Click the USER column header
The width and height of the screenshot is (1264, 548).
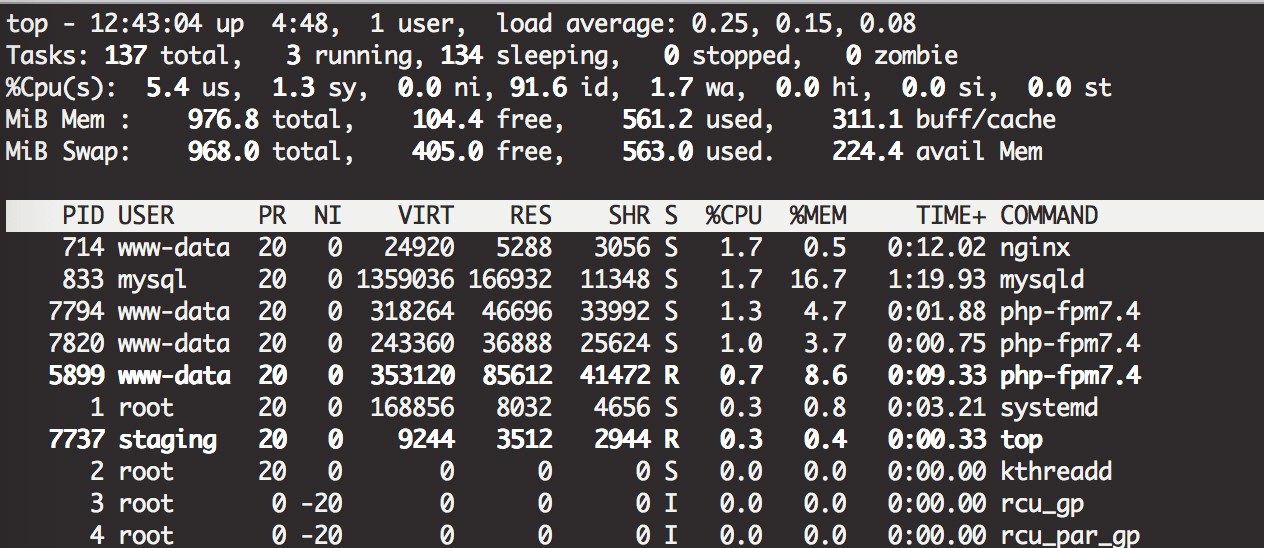[x=146, y=215]
